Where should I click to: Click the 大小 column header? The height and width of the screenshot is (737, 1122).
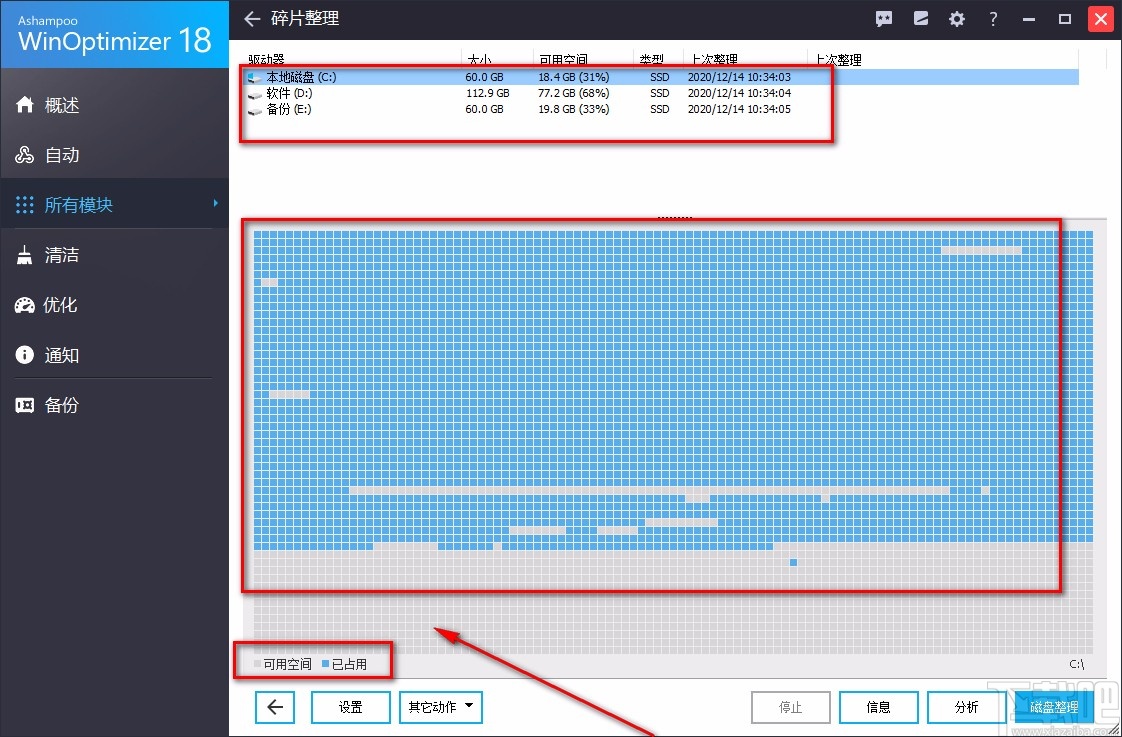479,60
